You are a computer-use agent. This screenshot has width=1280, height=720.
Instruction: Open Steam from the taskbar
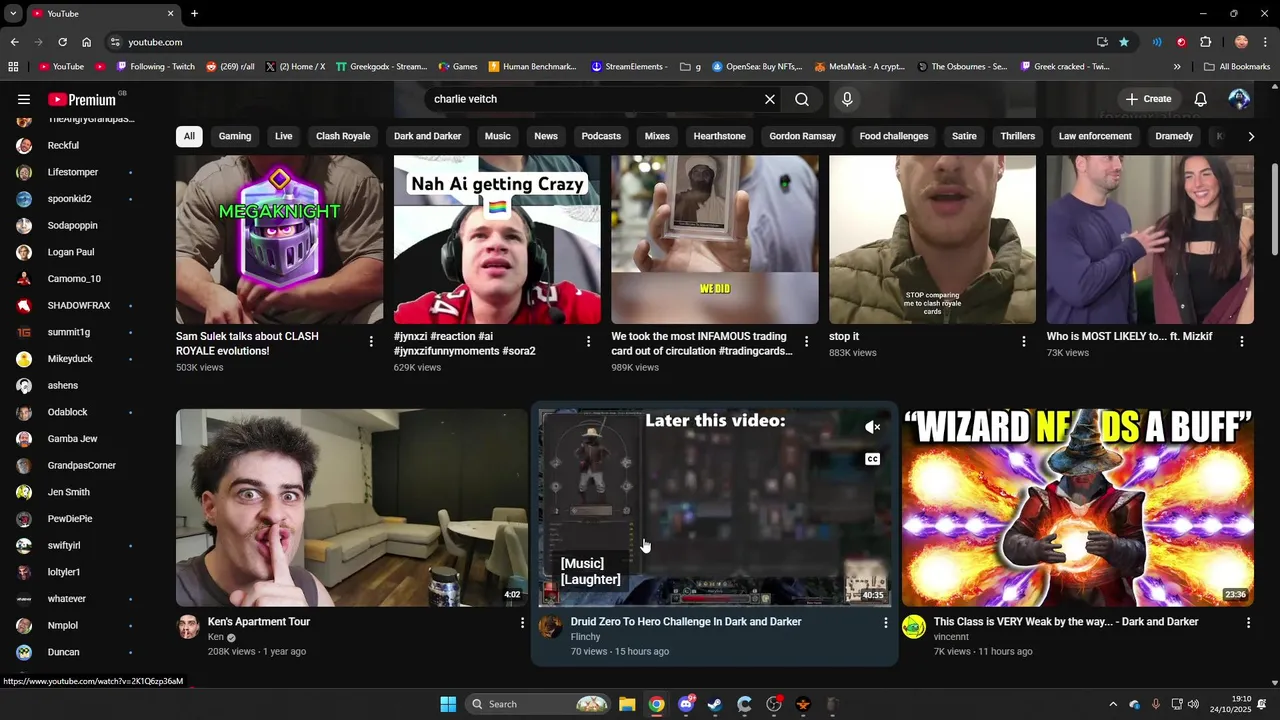[715, 704]
